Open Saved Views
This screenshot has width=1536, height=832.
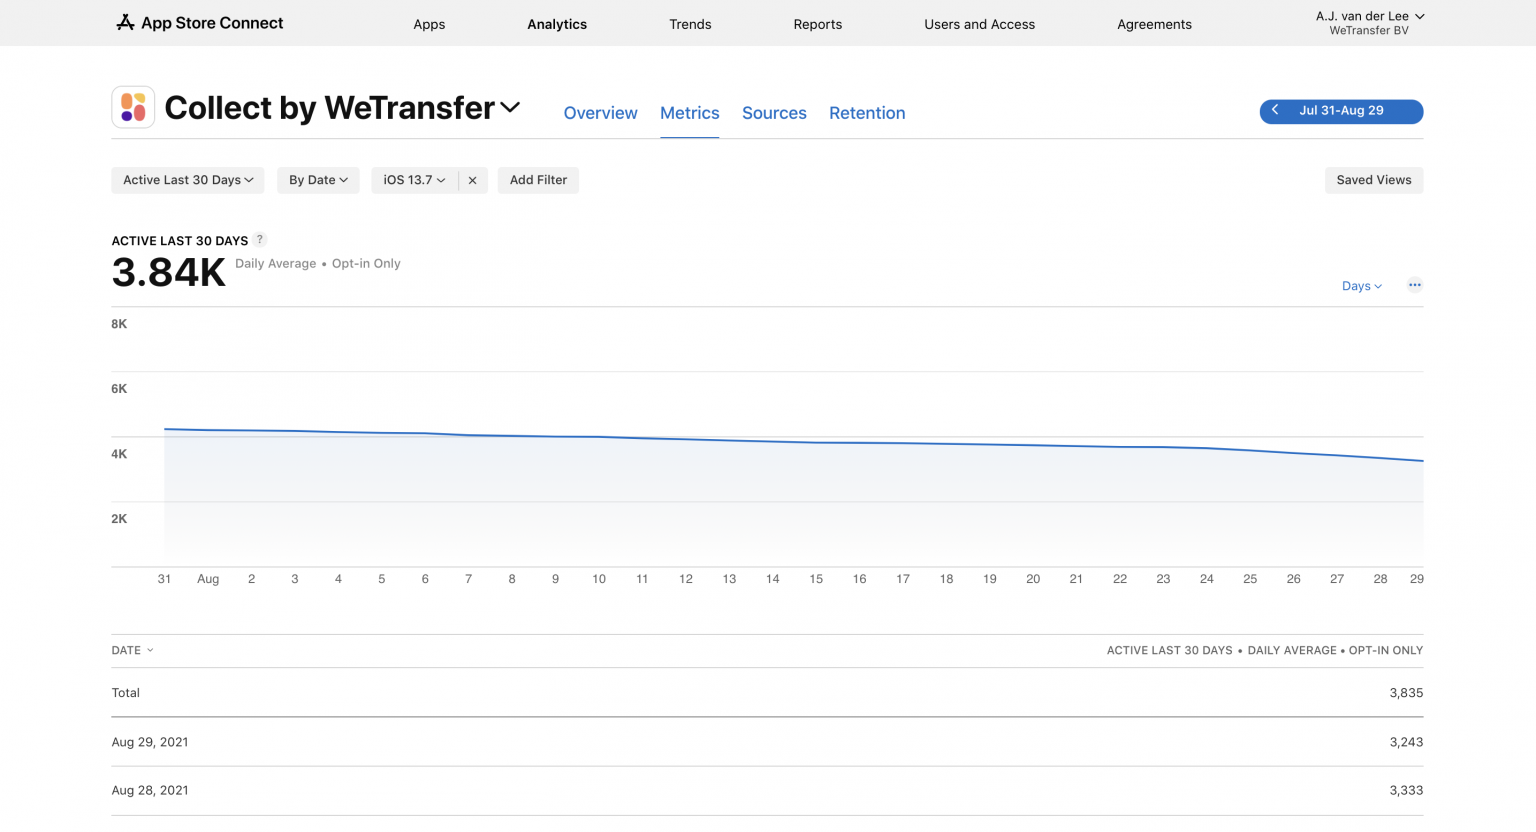click(x=1373, y=180)
